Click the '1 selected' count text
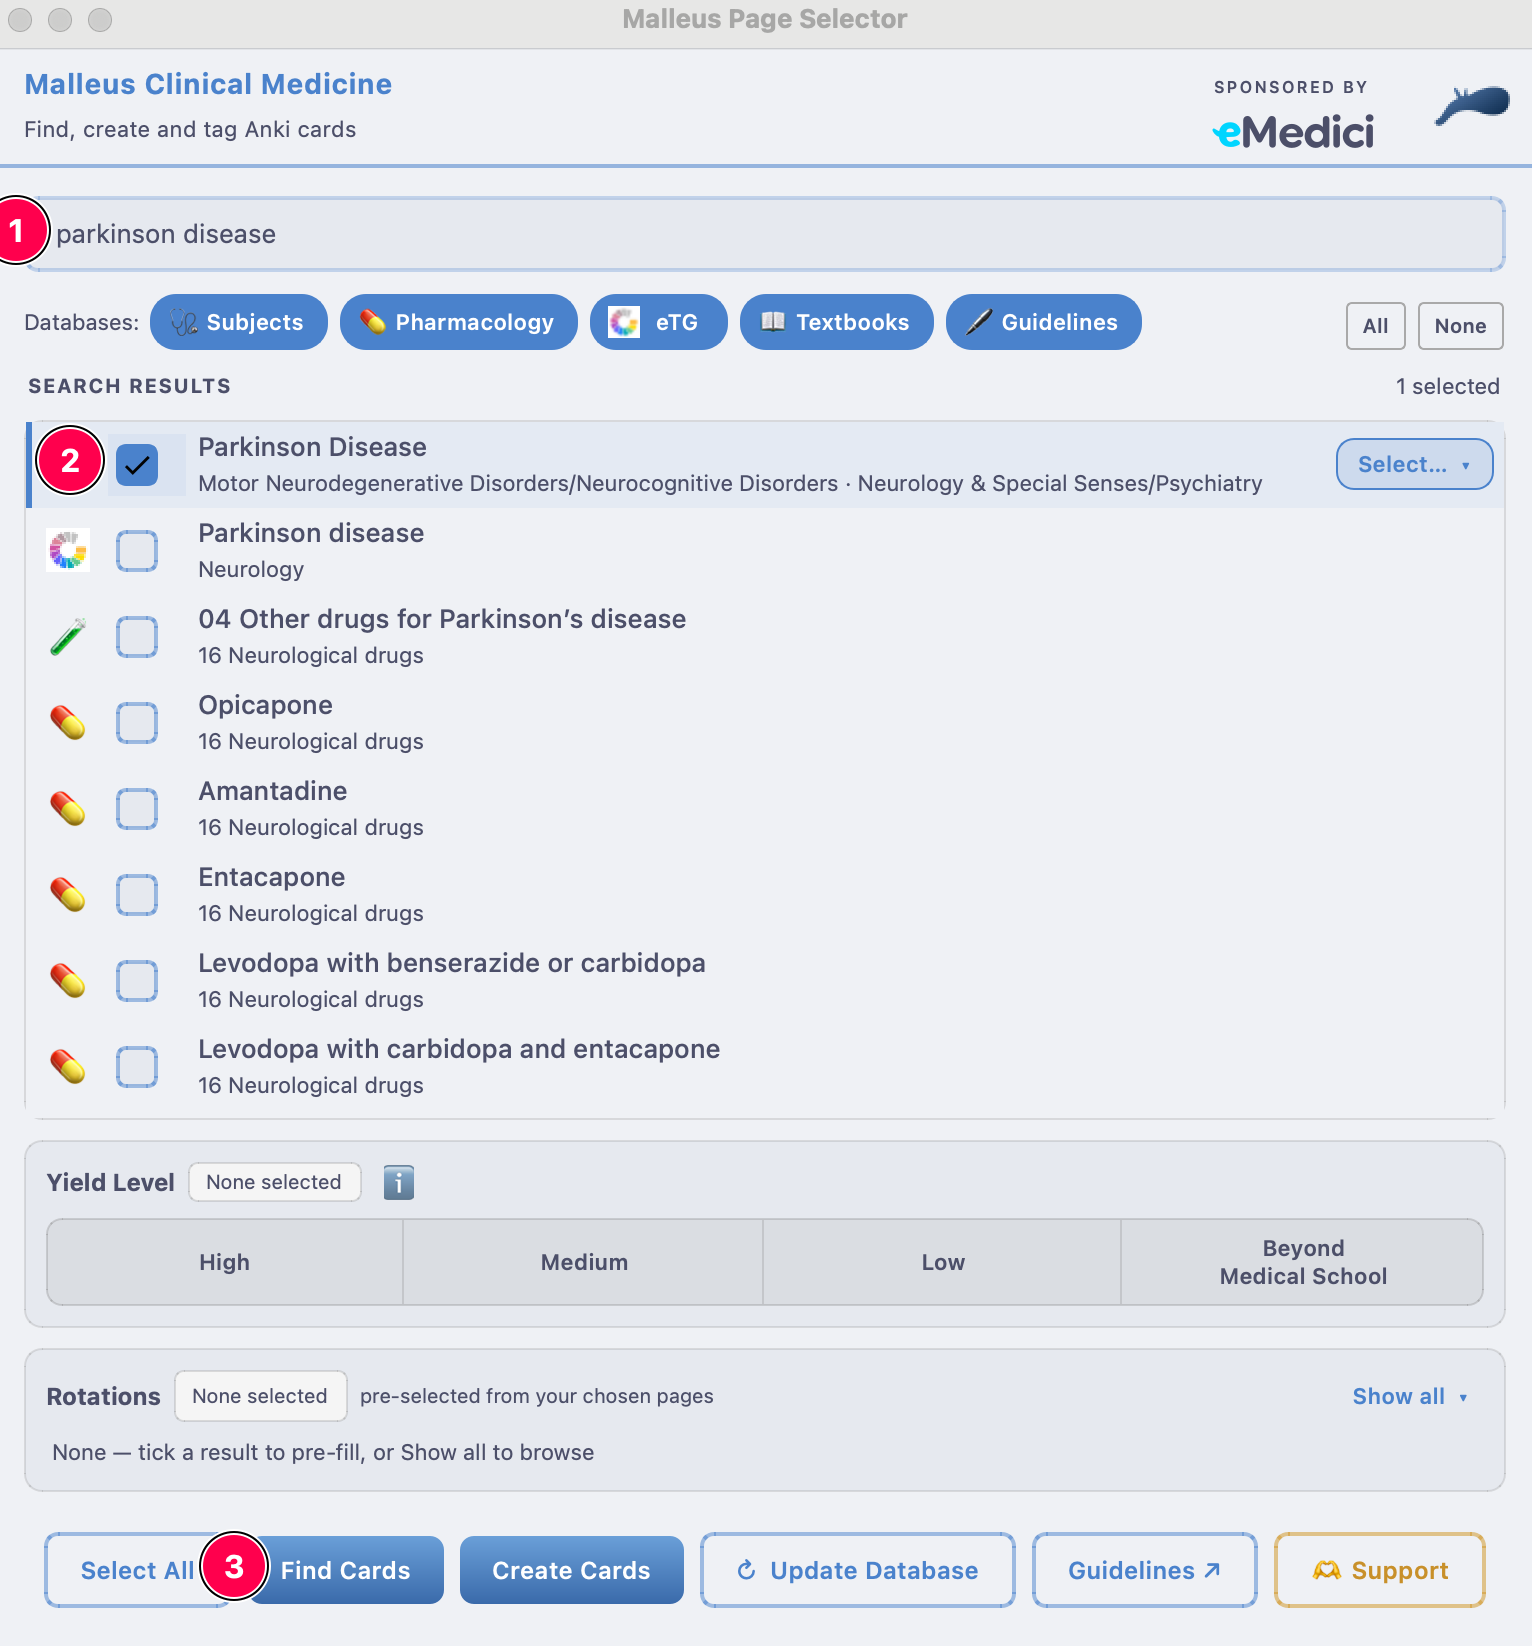The height and width of the screenshot is (1646, 1532). (x=1448, y=386)
